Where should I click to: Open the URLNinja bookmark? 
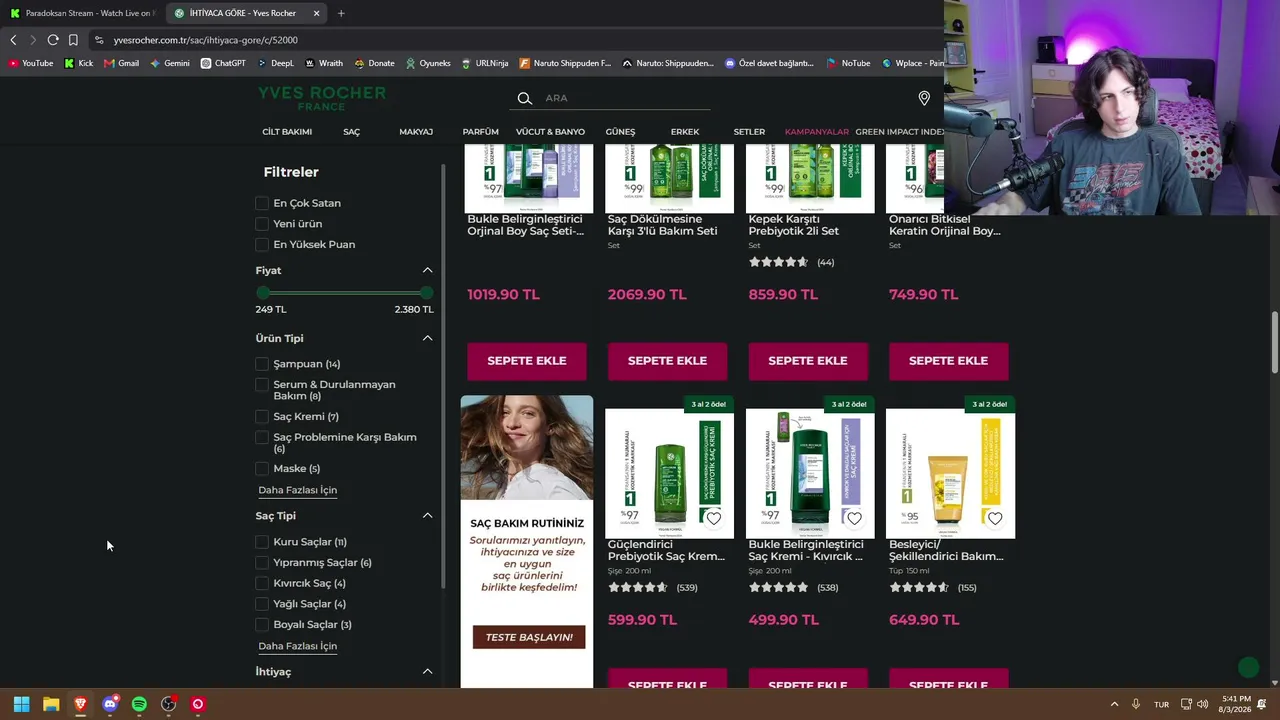pyautogui.click(x=484, y=63)
